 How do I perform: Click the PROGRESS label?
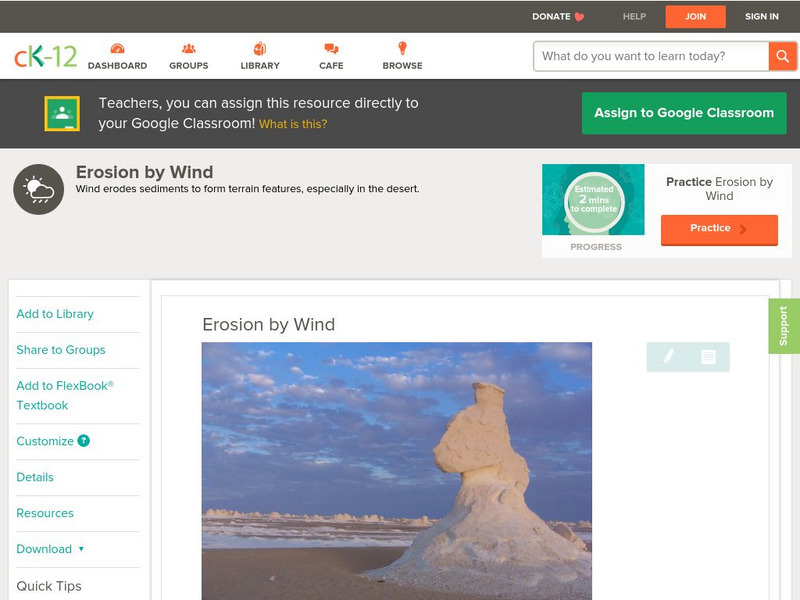pyautogui.click(x=596, y=247)
